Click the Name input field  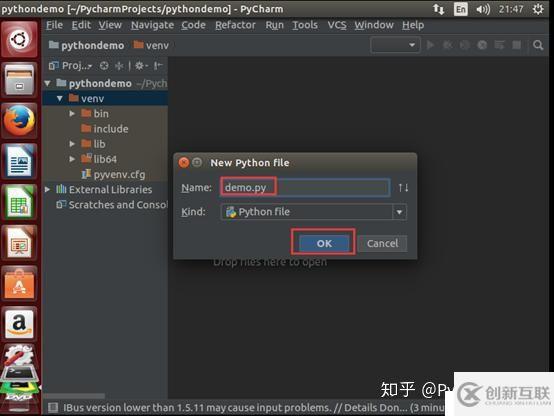point(305,187)
